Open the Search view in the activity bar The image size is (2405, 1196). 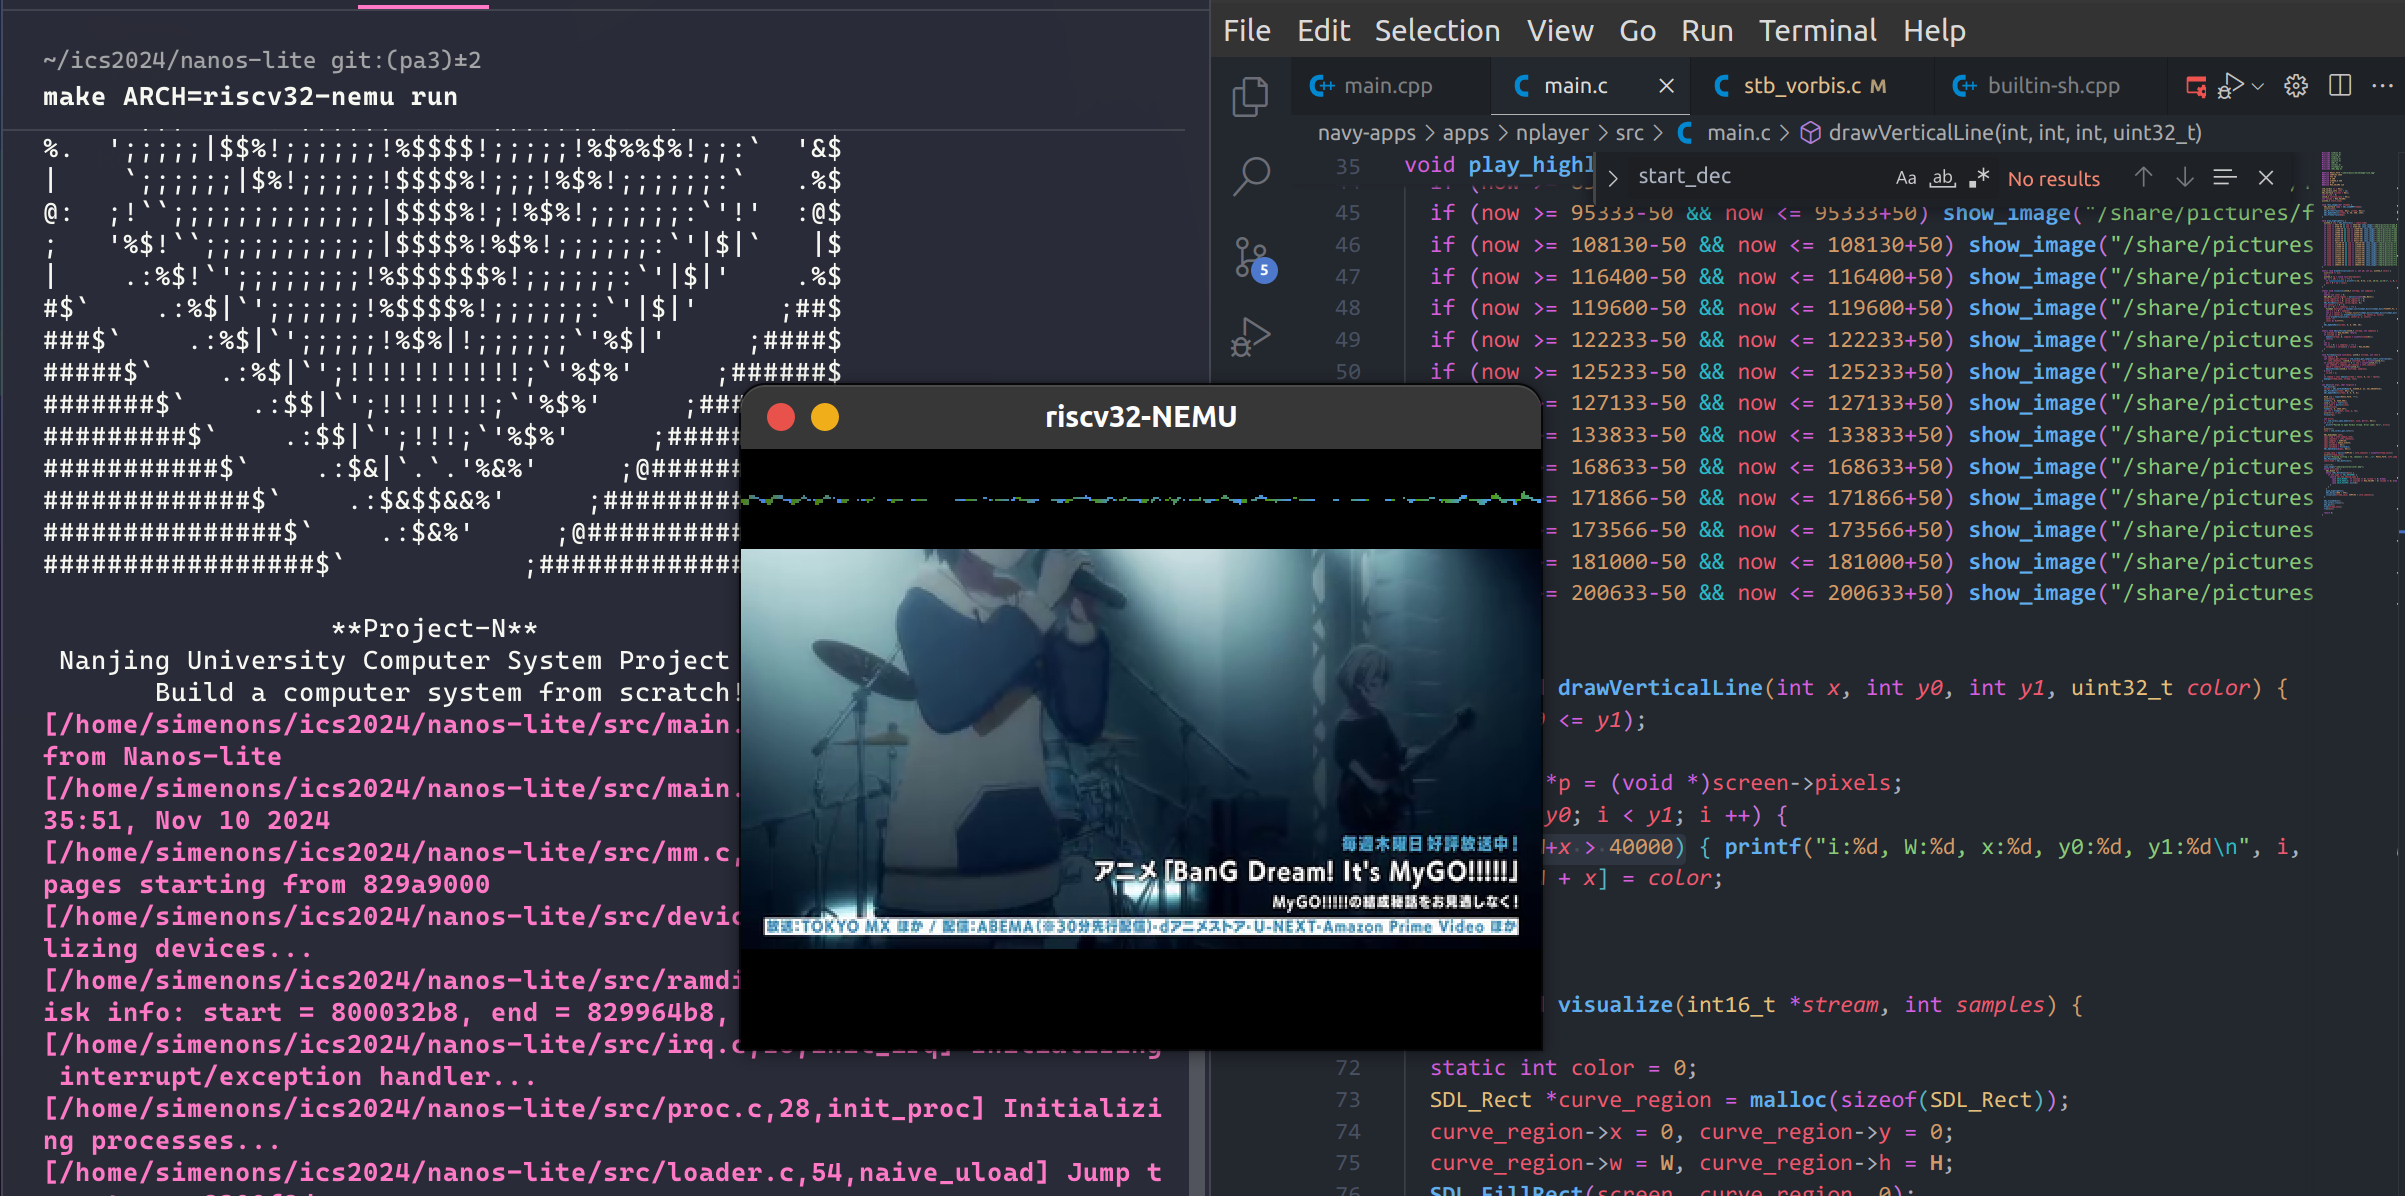click(1251, 176)
